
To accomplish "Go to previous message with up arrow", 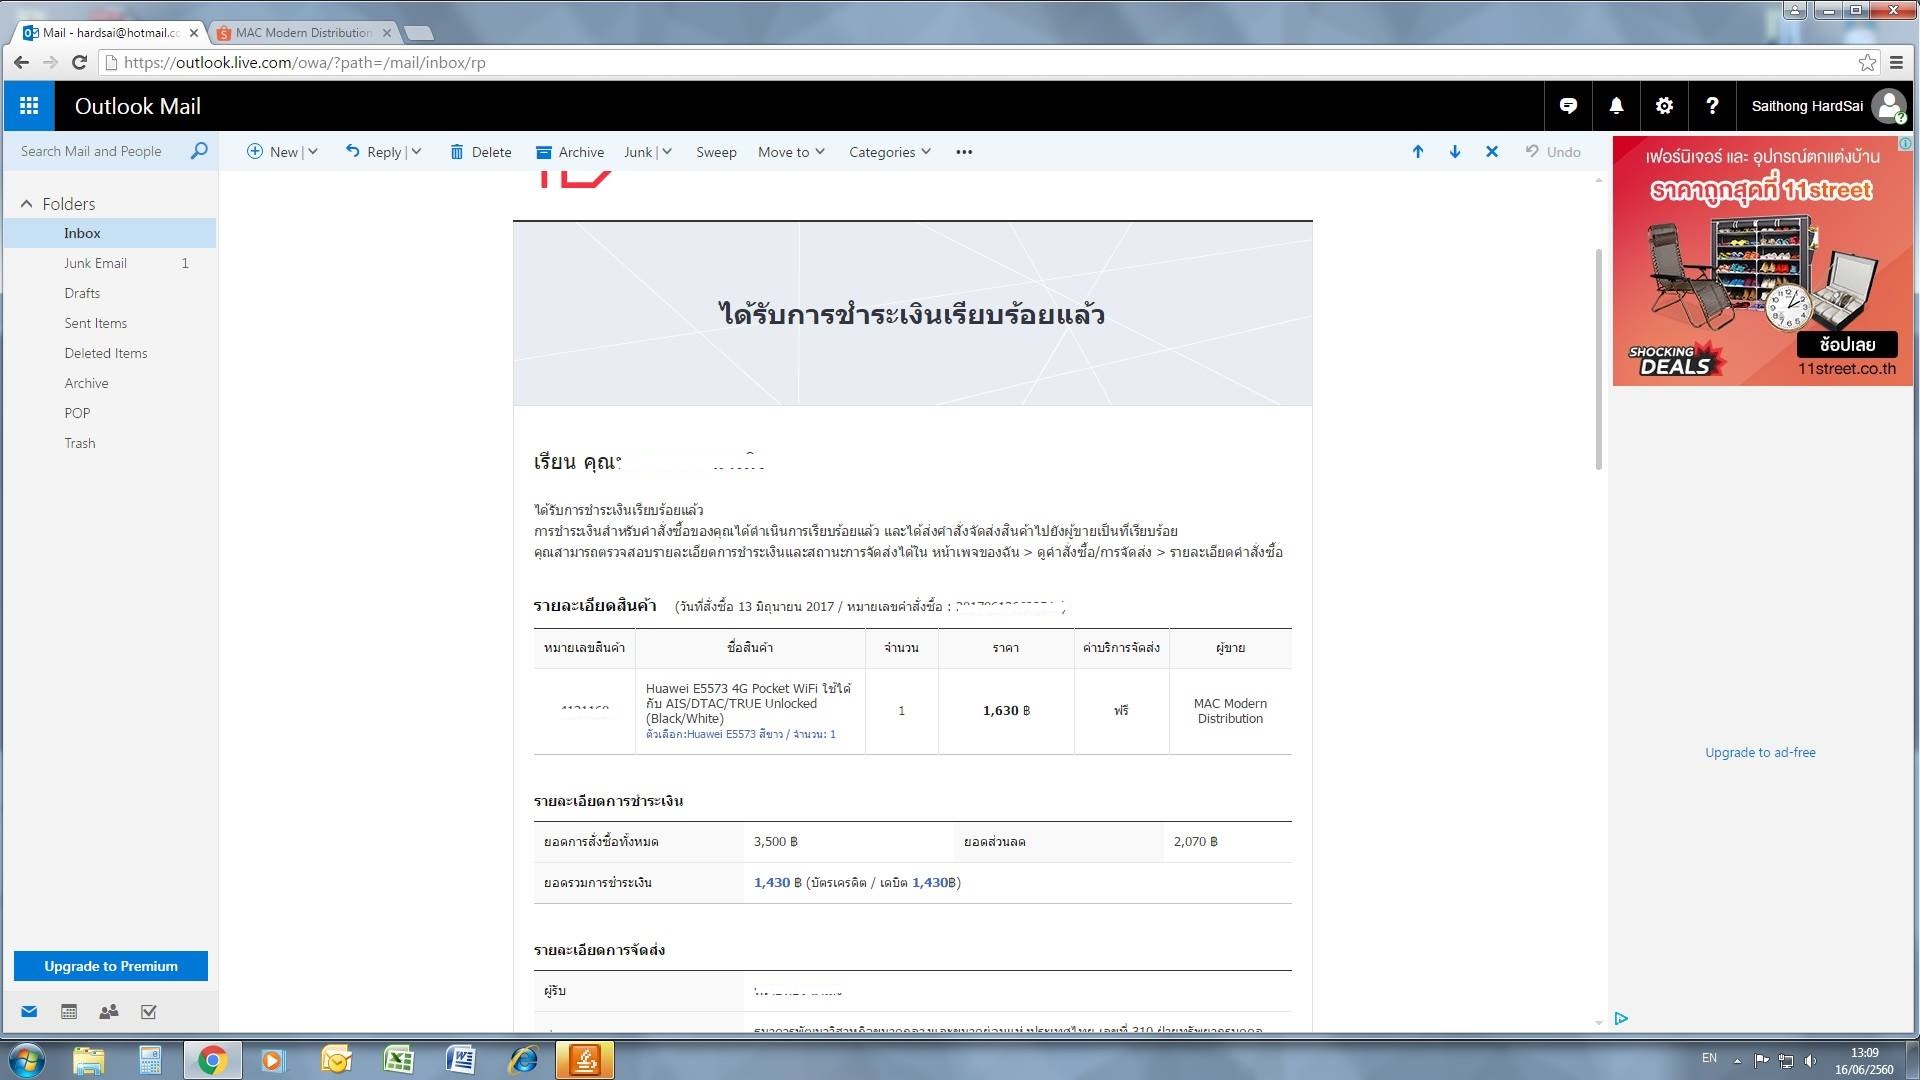I will [x=1418, y=152].
